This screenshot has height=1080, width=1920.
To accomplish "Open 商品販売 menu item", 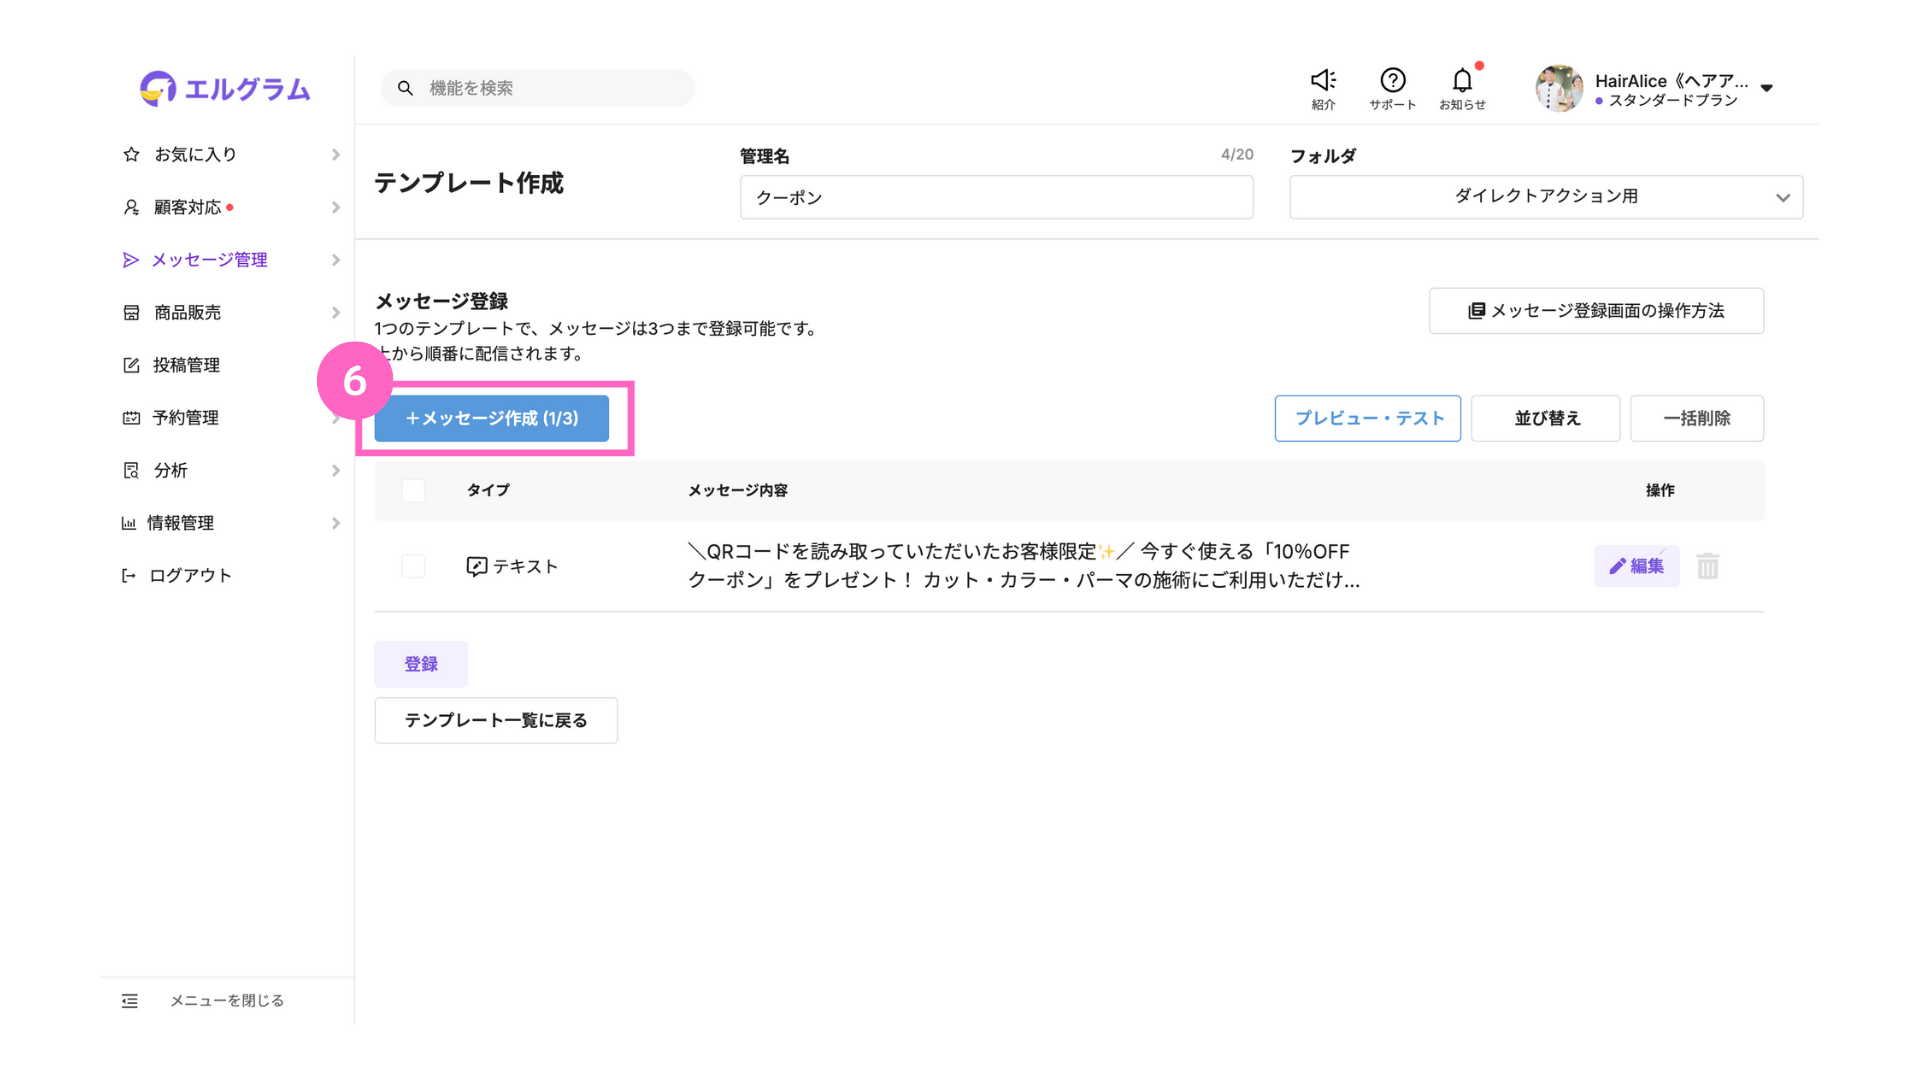I will (187, 313).
